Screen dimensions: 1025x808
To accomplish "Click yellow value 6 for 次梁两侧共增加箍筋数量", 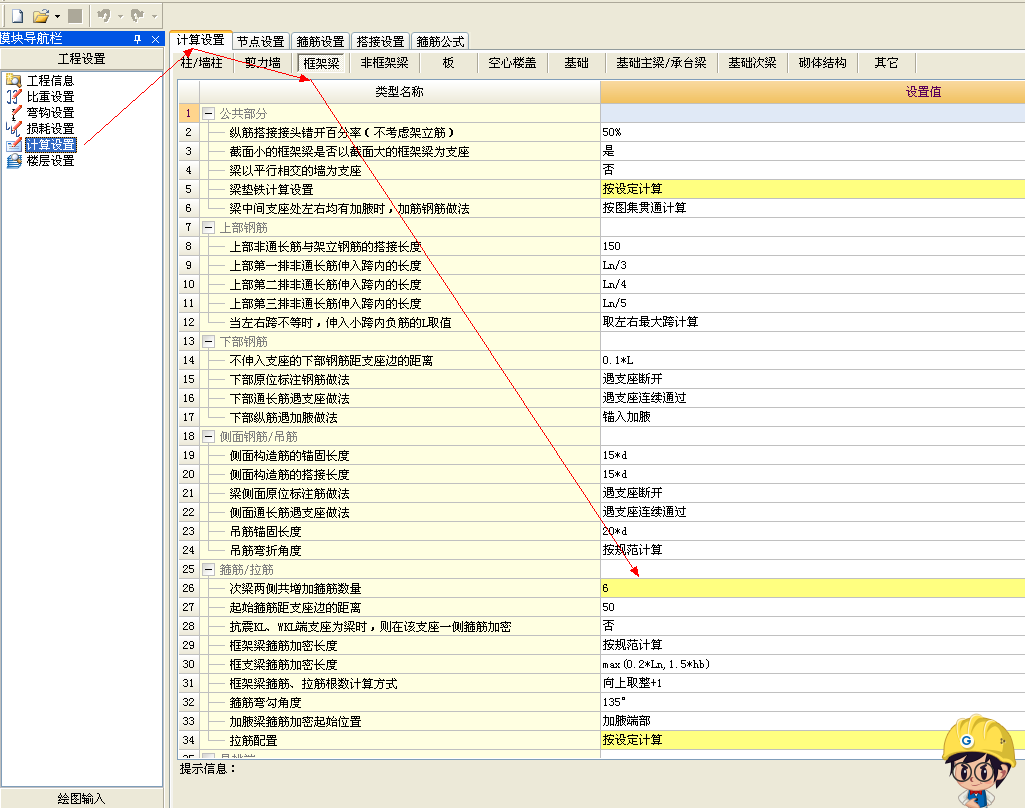I will click(x=813, y=588).
